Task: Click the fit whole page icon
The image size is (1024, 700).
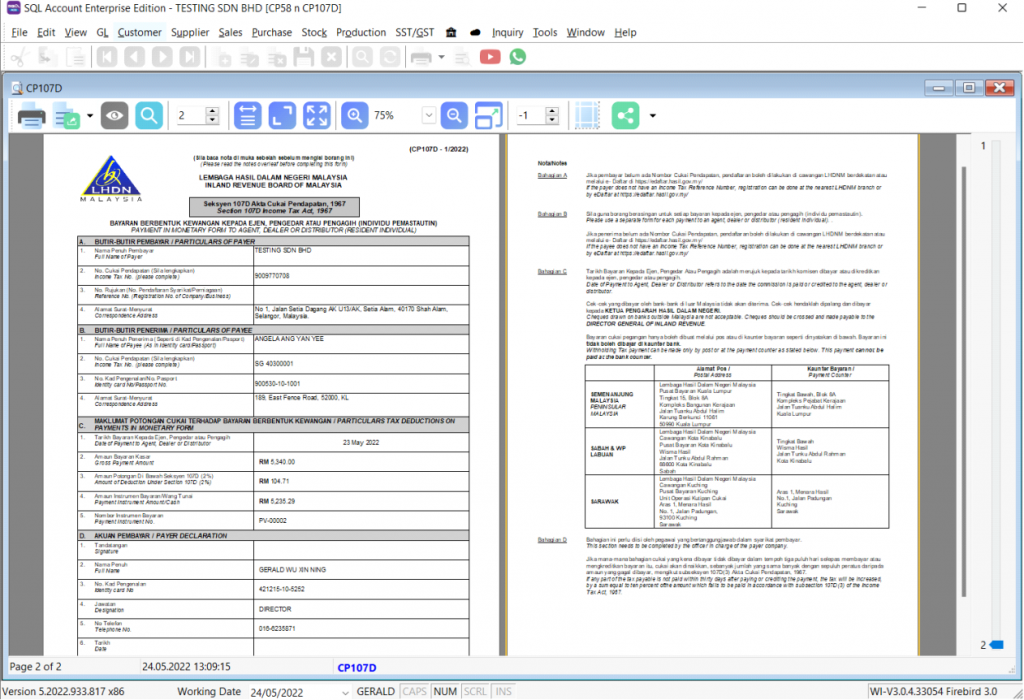Action: point(282,116)
